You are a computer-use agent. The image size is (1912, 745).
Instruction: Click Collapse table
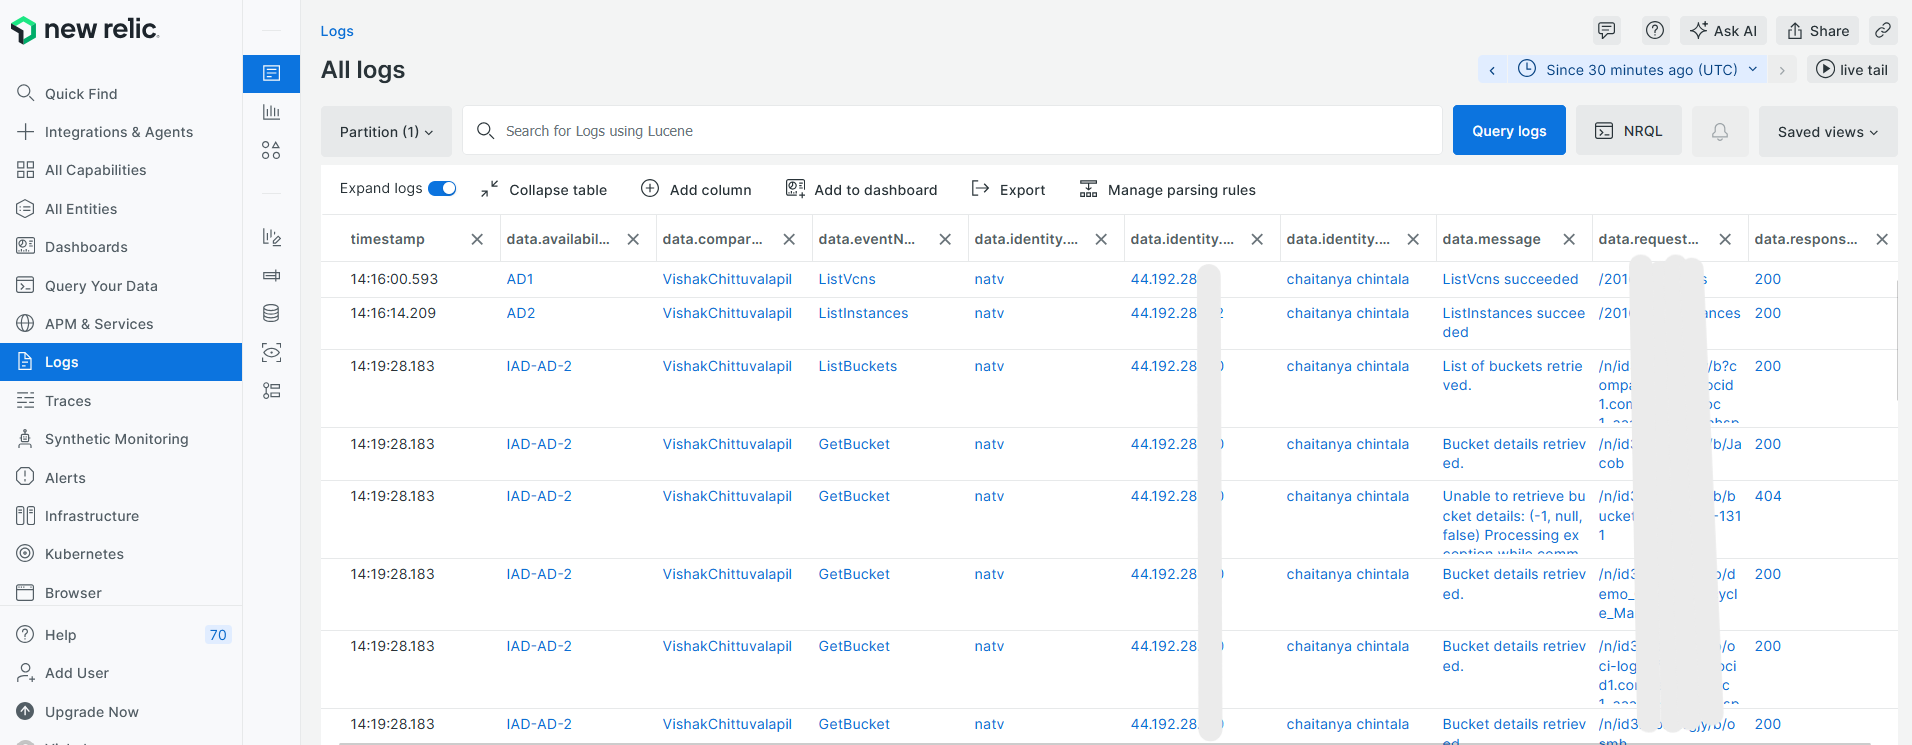[544, 189]
